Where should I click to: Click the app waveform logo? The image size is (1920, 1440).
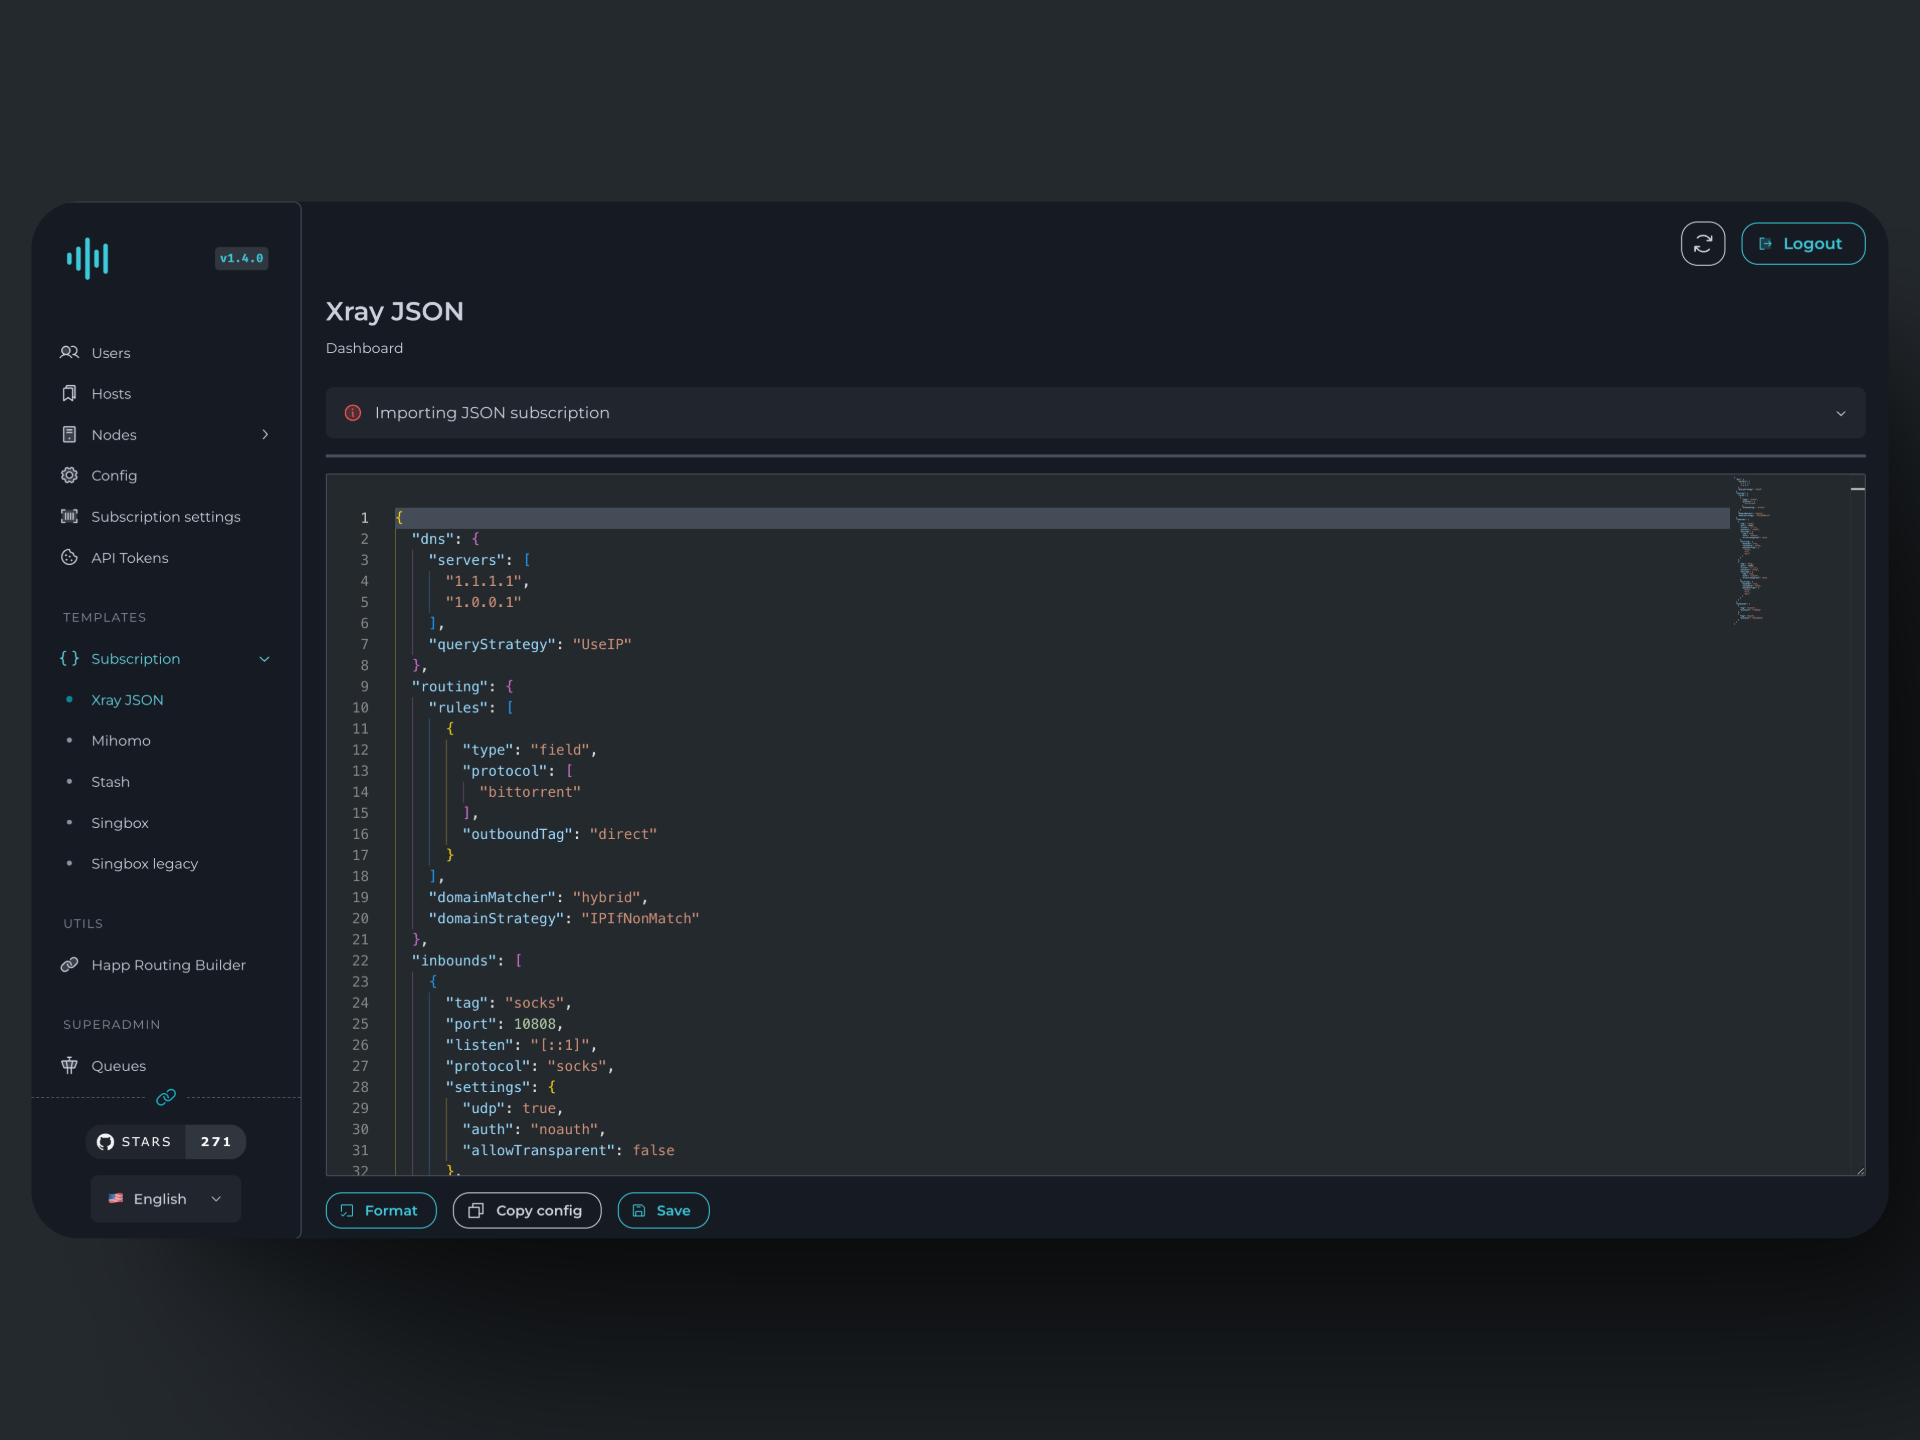click(x=88, y=258)
